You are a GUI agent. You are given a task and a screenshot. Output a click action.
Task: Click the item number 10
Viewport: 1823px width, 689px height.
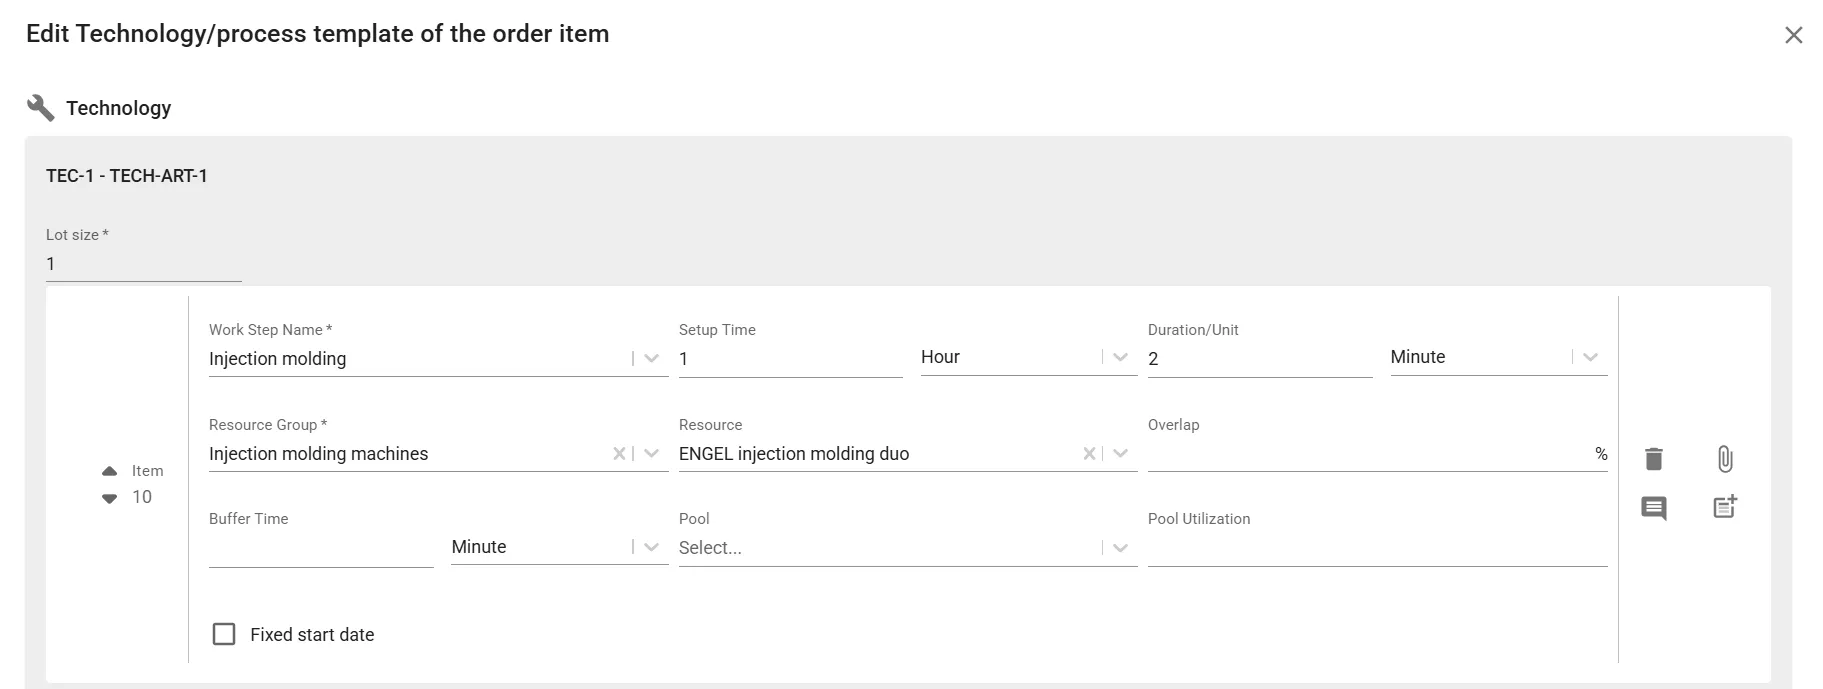pos(142,497)
